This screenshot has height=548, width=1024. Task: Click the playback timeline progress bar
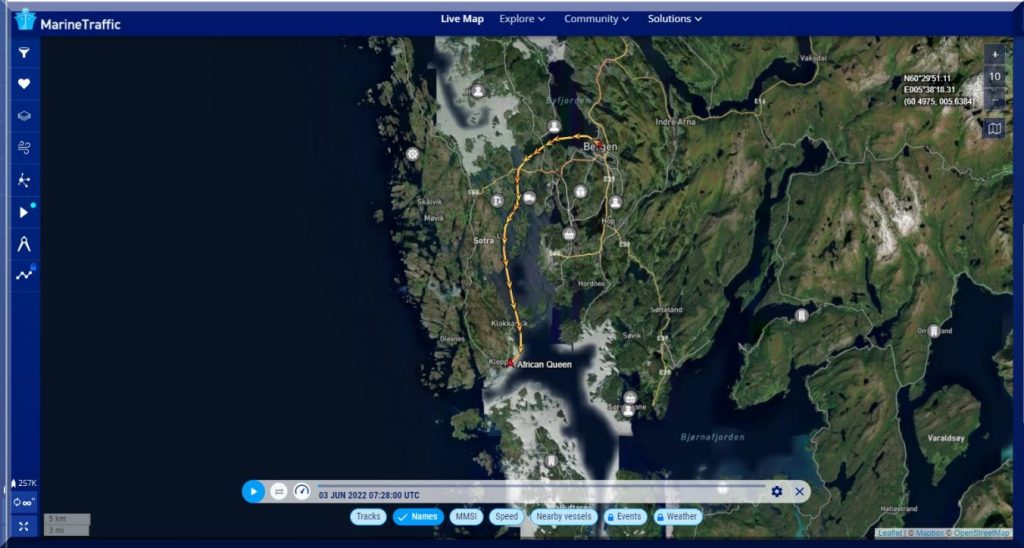point(540,486)
